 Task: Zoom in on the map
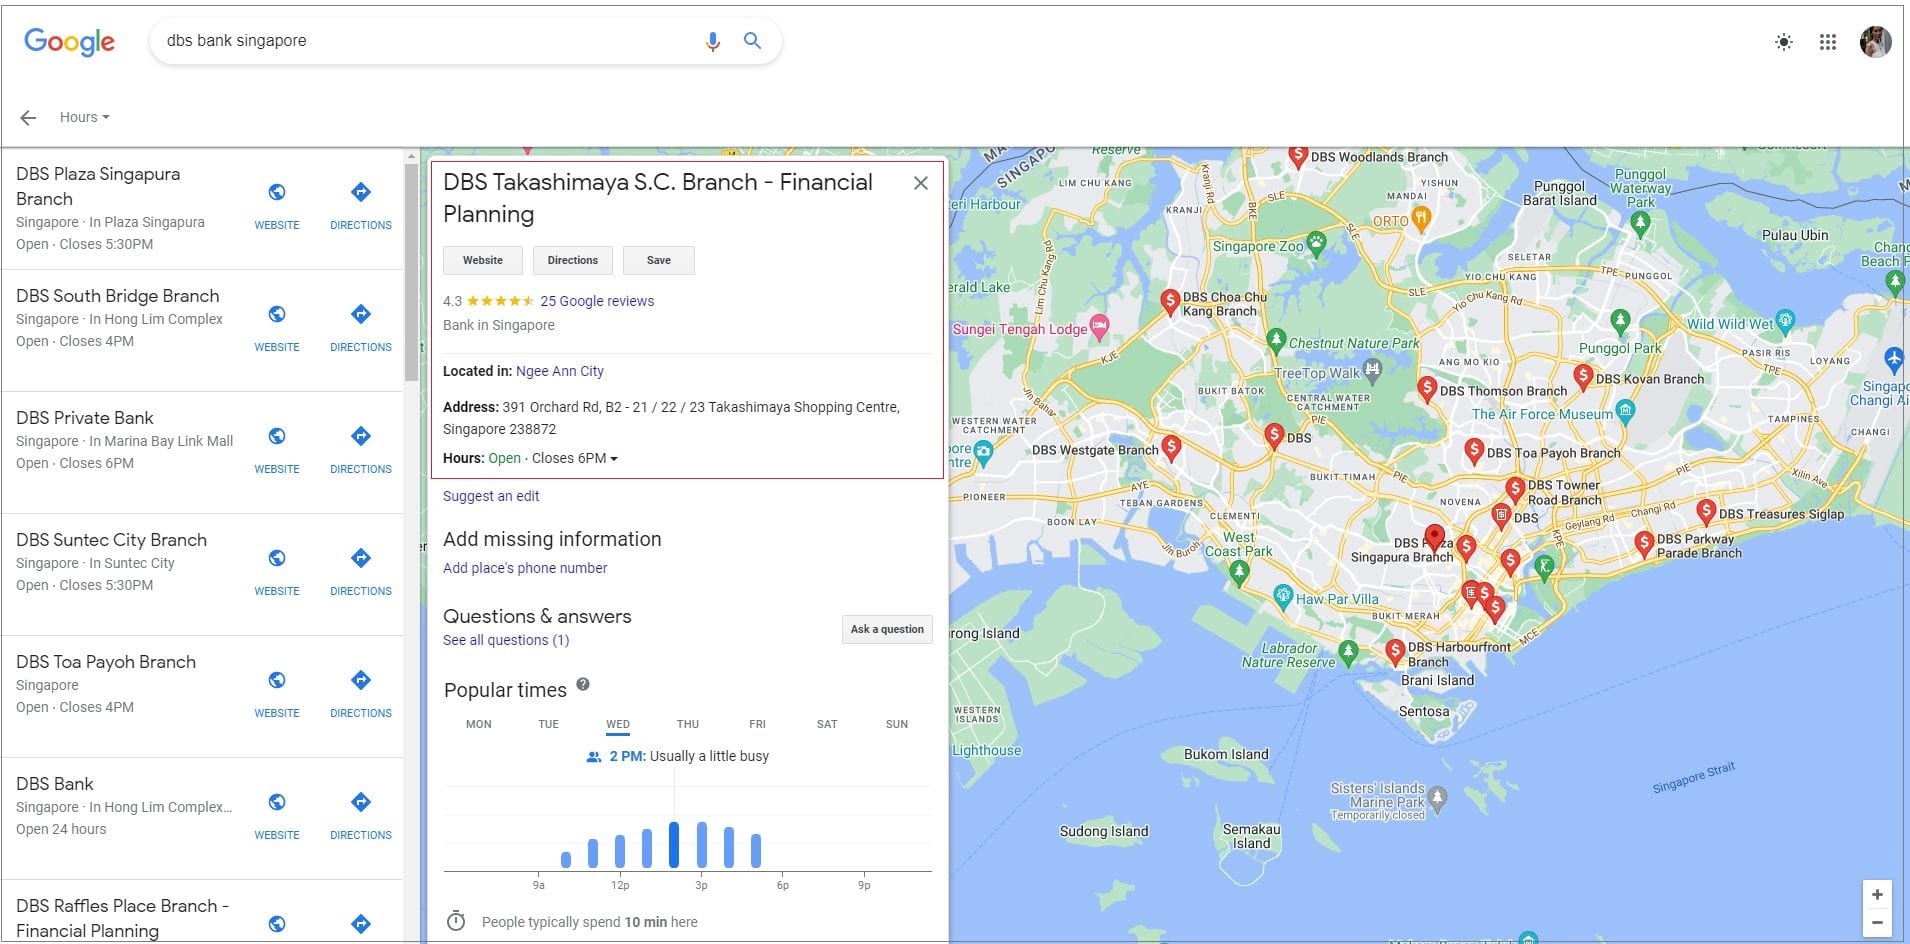pos(1877,895)
